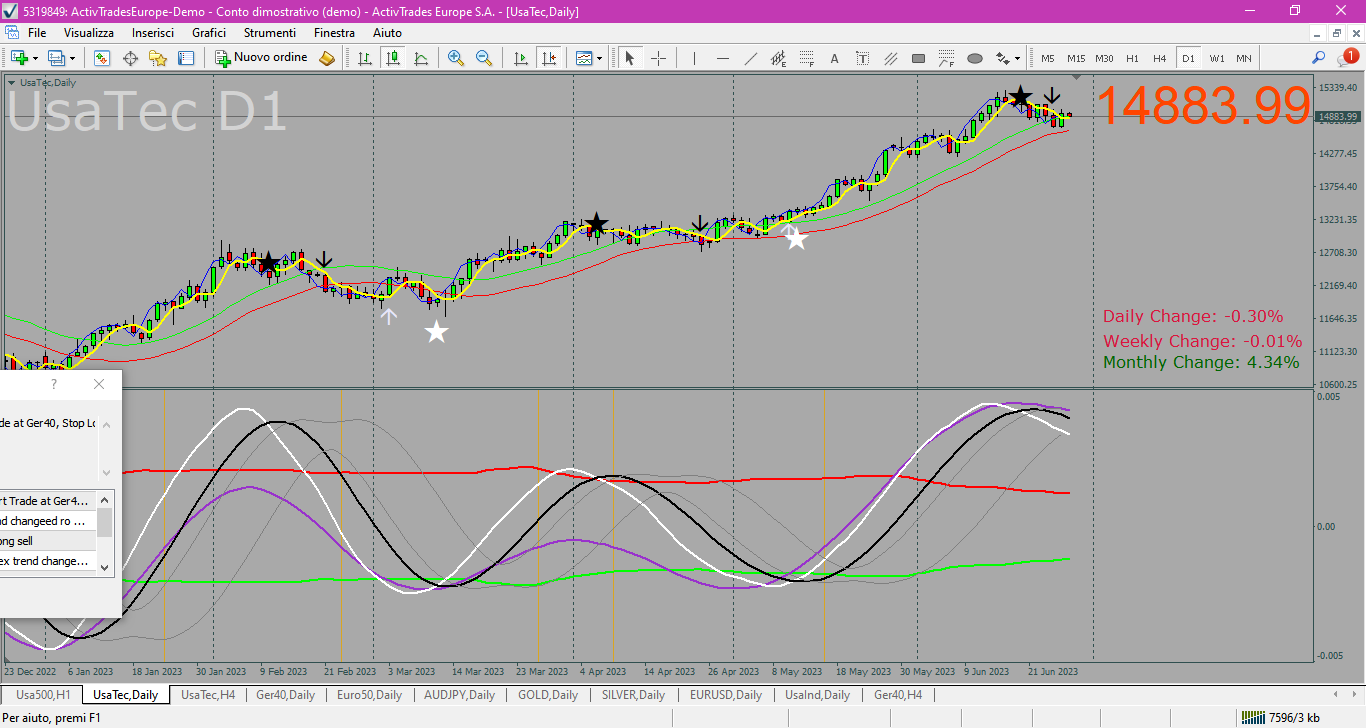Select the equidistant channel tool

point(778,58)
